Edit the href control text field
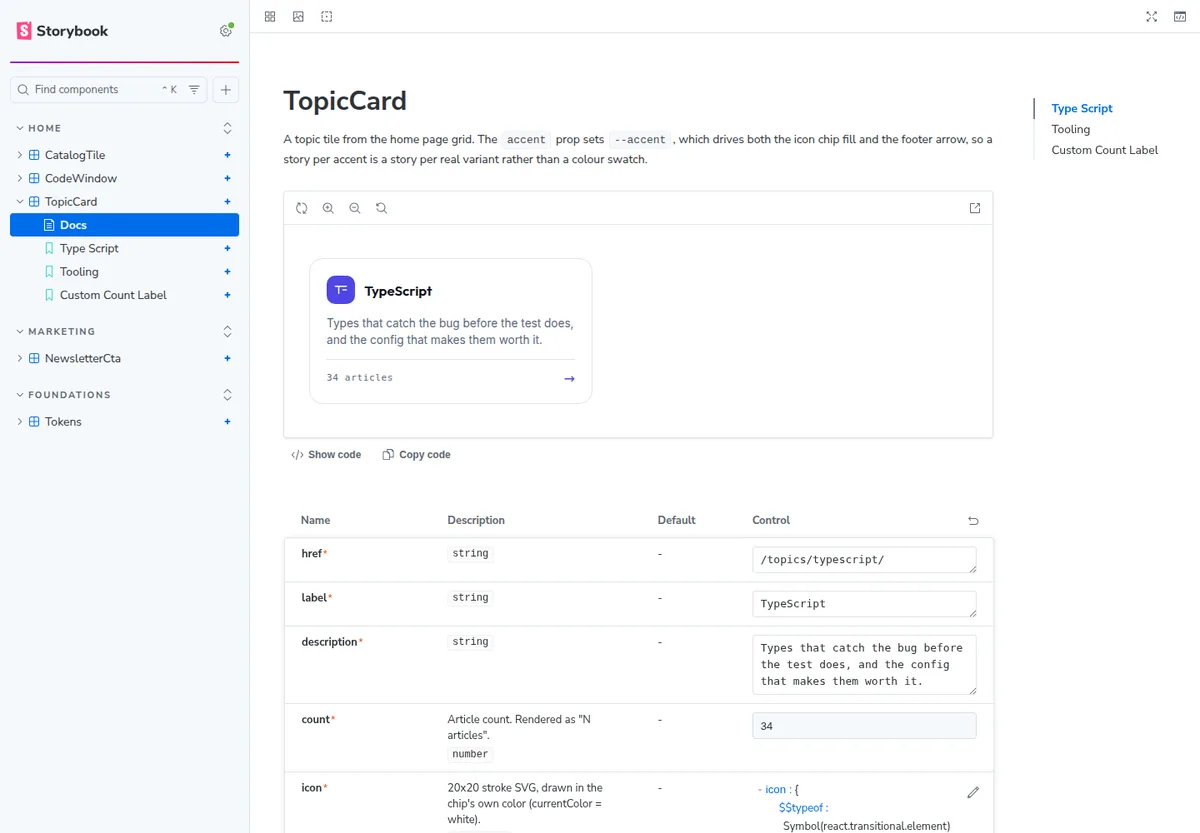Image resolution: width=1200 pixels, height=833 pixels. pos(864,560)
